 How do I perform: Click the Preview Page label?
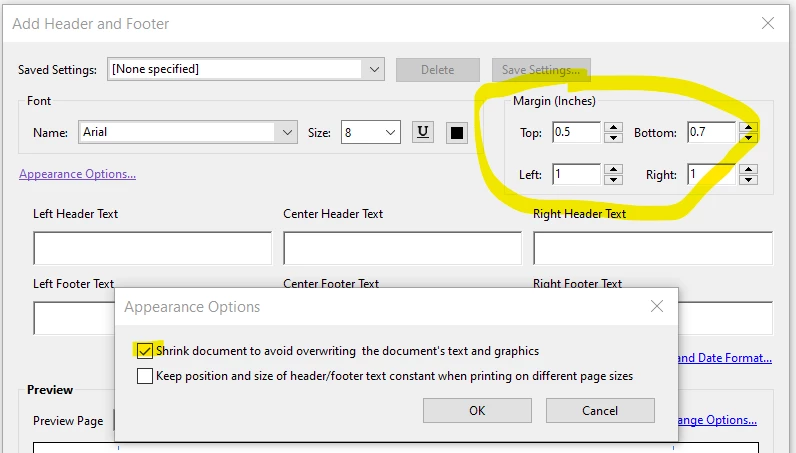[68, 421]
